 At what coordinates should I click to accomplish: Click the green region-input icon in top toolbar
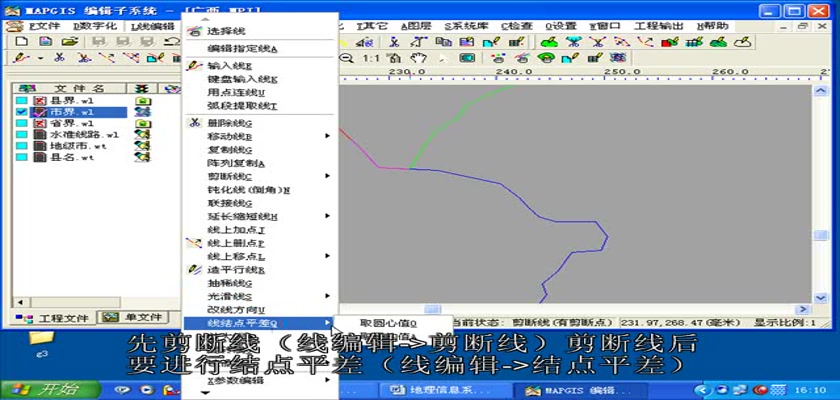[549, 42]
